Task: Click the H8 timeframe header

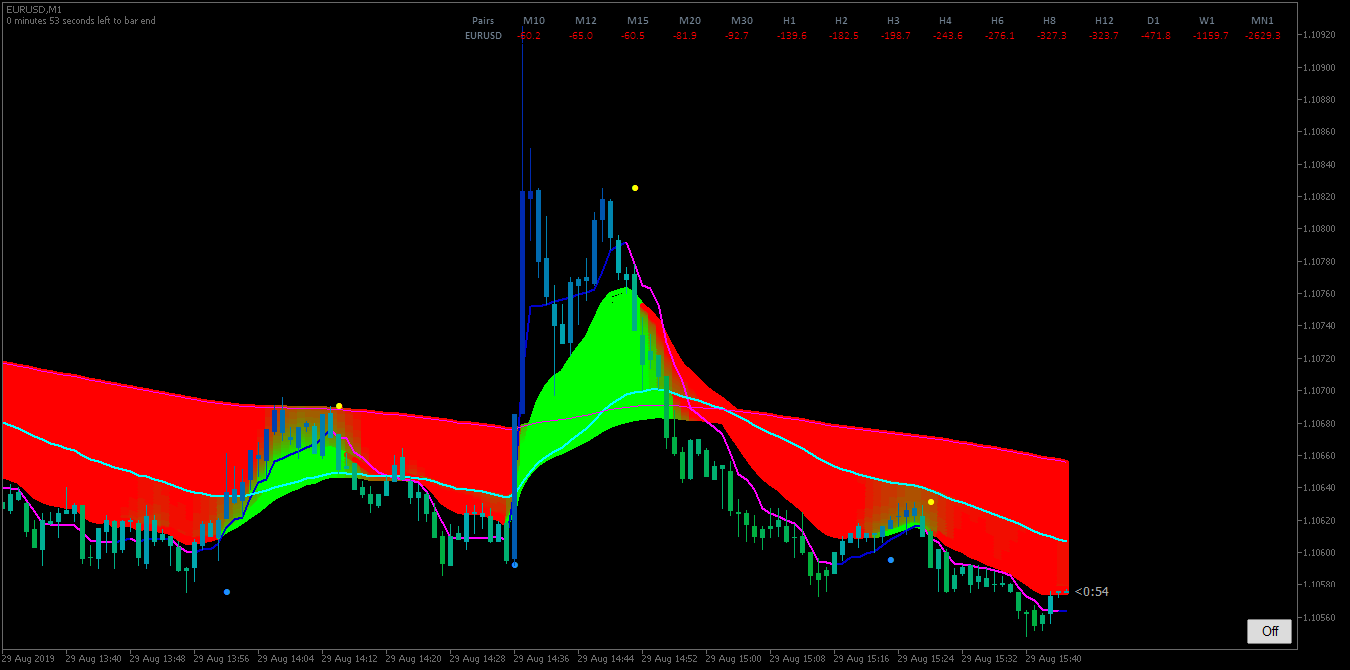Action: [x=1050, y=20]
